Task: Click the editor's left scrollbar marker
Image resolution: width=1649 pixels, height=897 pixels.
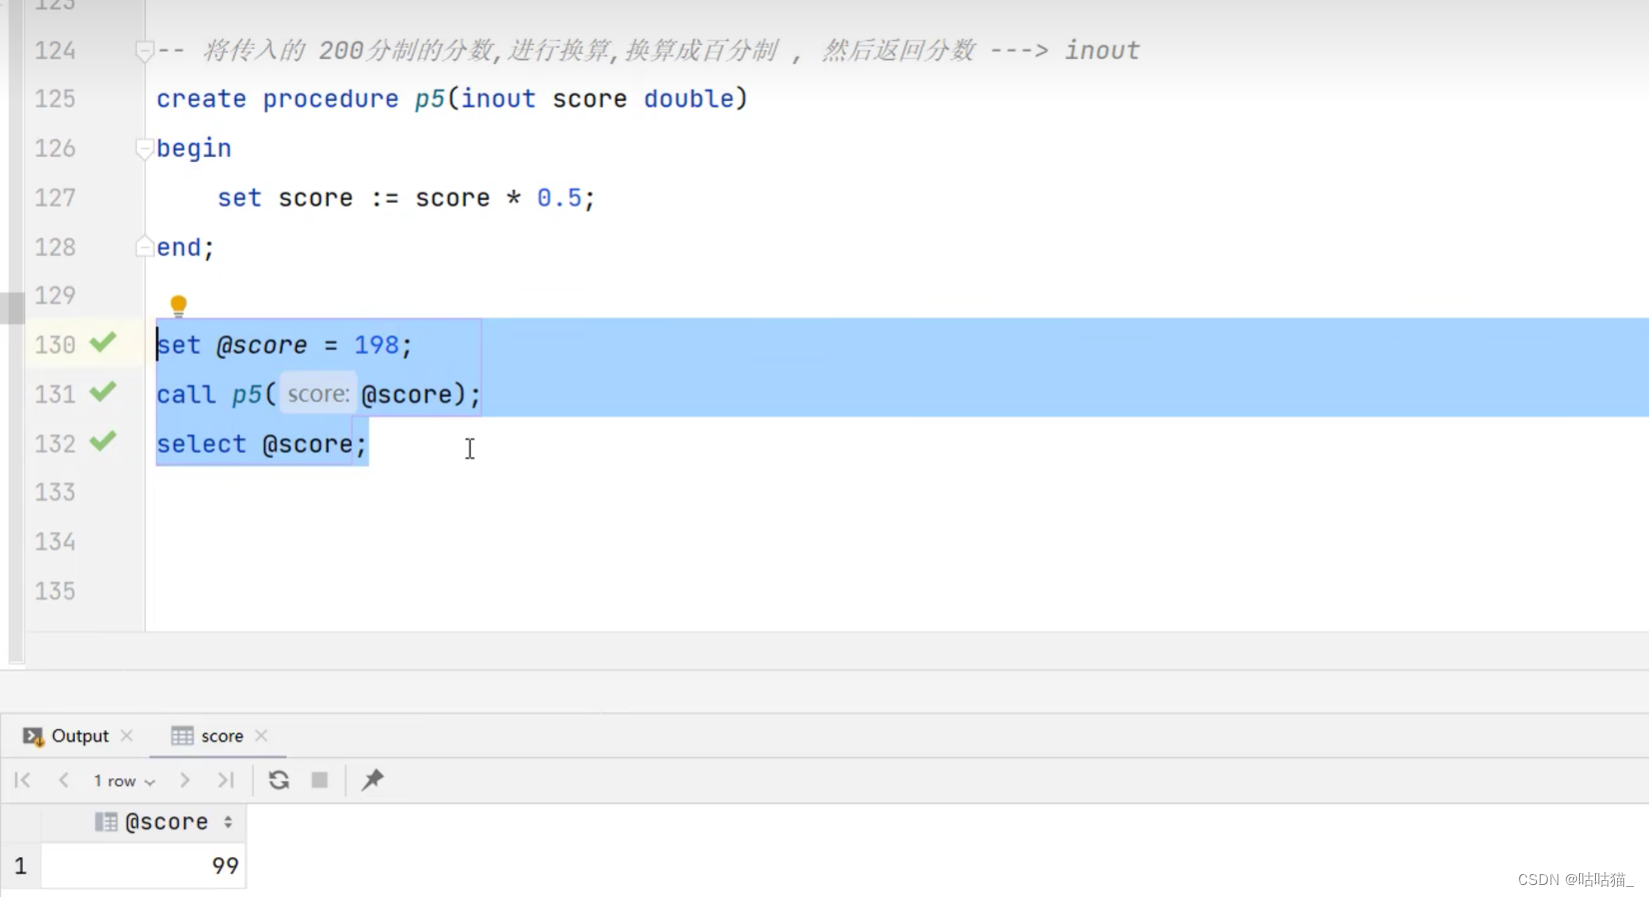Action: (x=12, y=308)
